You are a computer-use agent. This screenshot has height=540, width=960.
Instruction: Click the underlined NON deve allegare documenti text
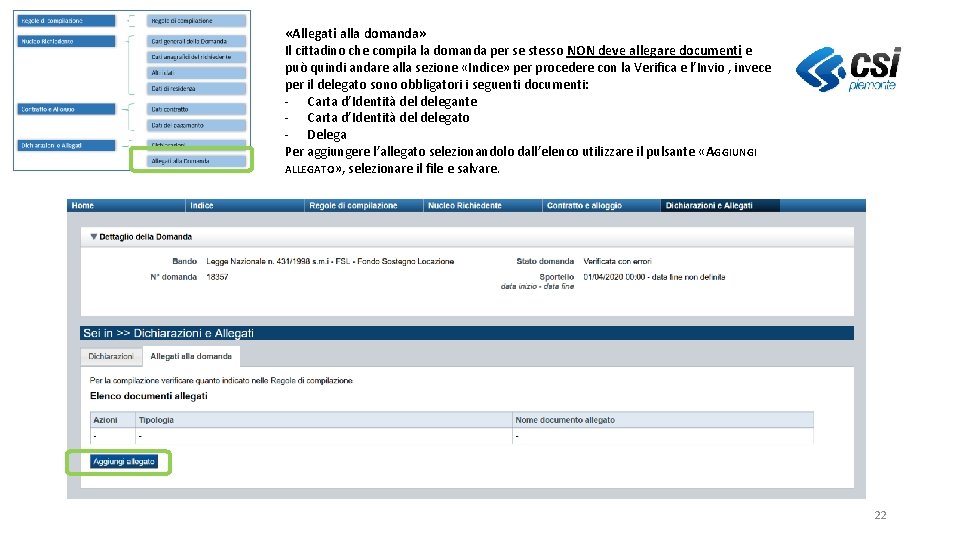(654, 51)
